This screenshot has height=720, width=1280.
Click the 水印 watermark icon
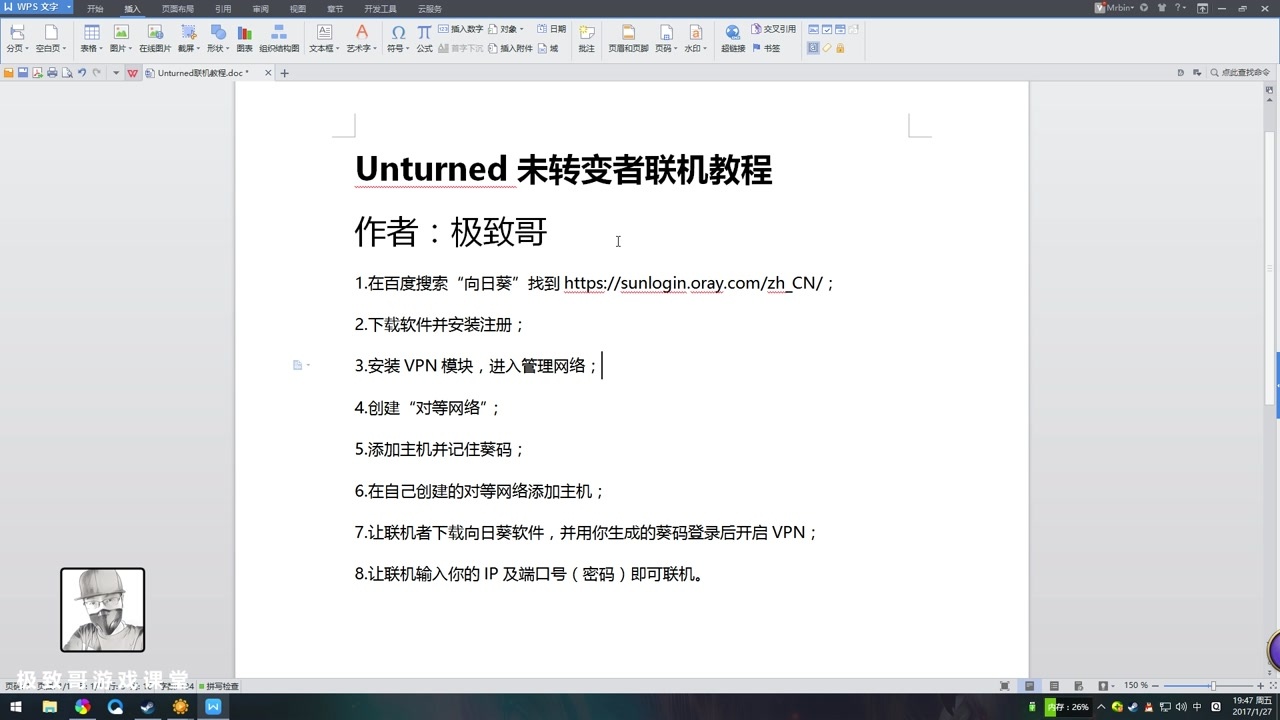point(695,33)
